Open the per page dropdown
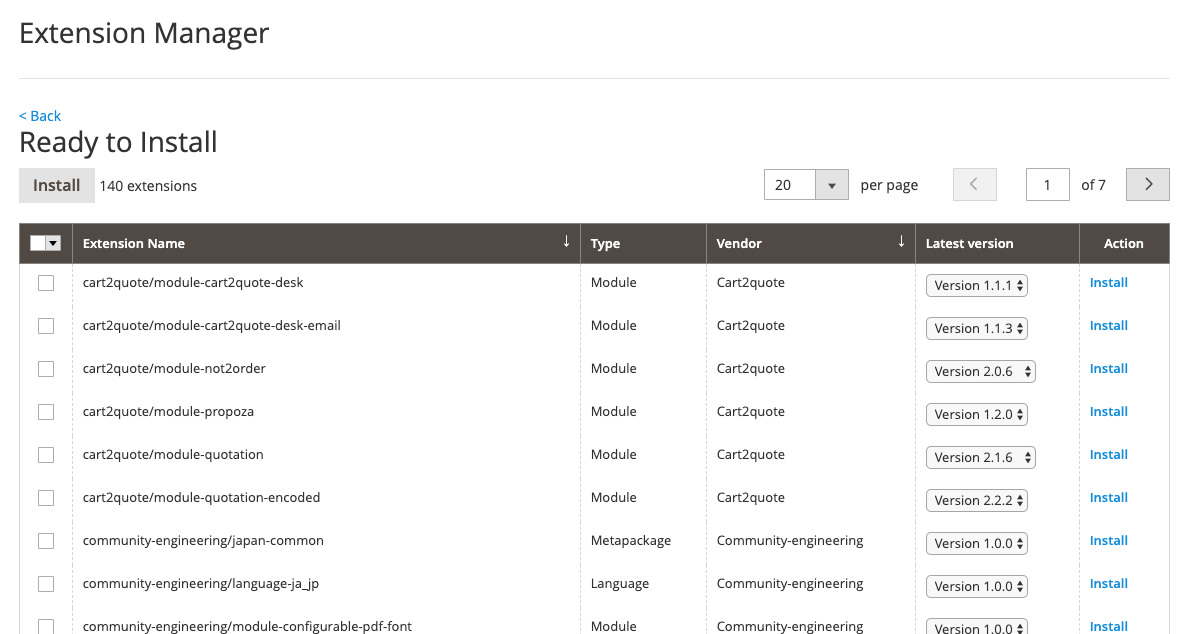1187x634 pixels. tap(831, 184)
